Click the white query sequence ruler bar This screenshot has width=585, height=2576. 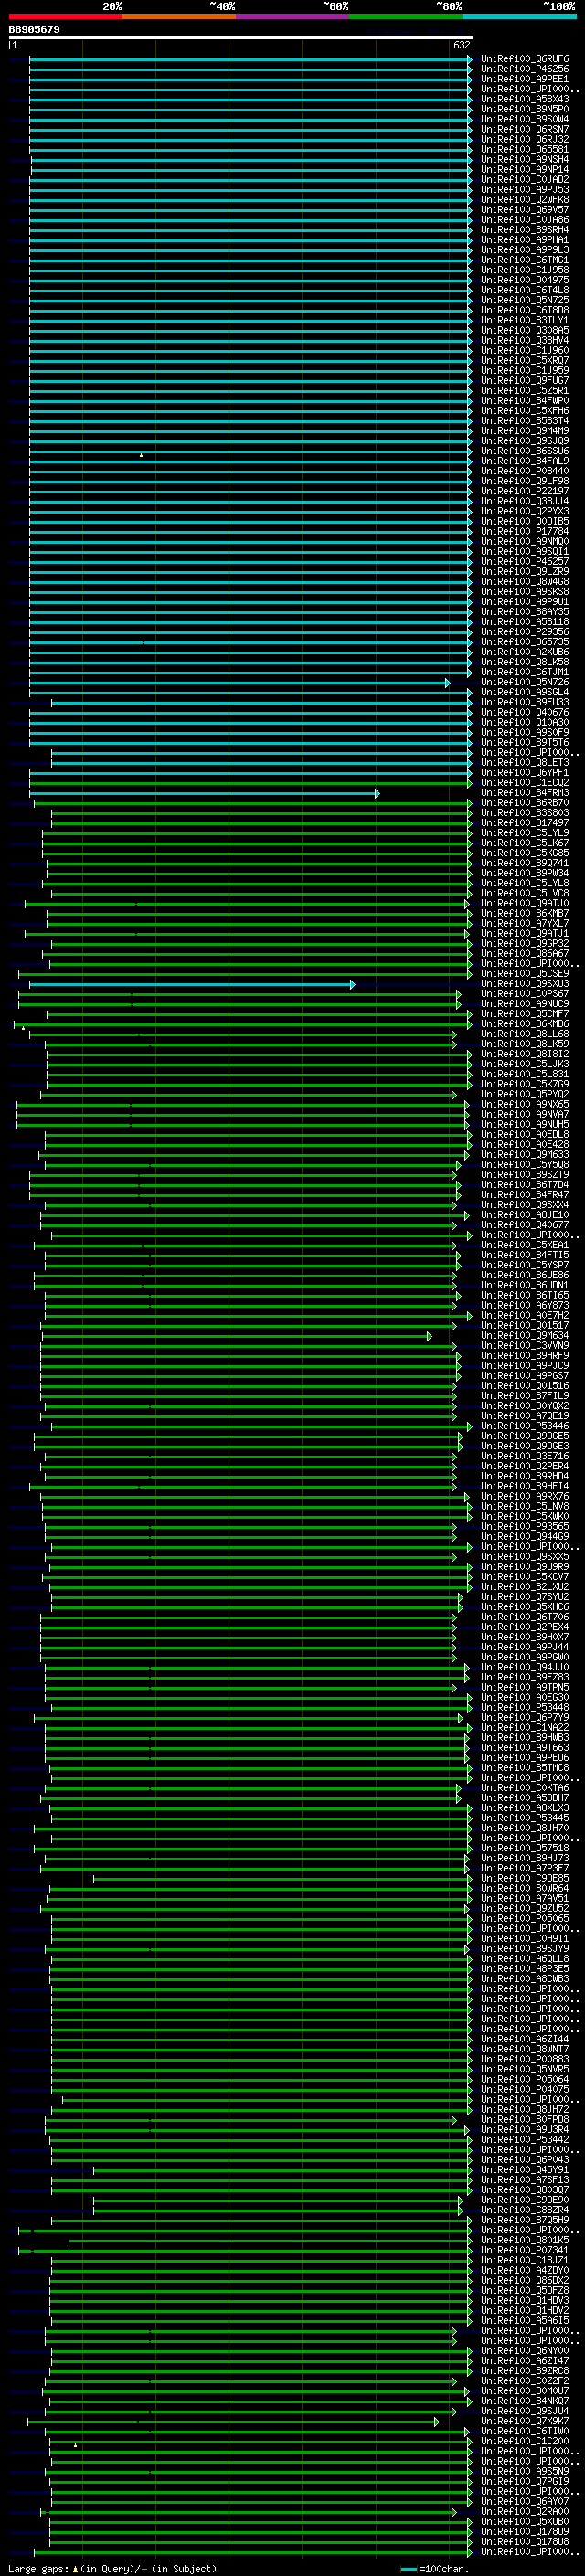point(241,37)
